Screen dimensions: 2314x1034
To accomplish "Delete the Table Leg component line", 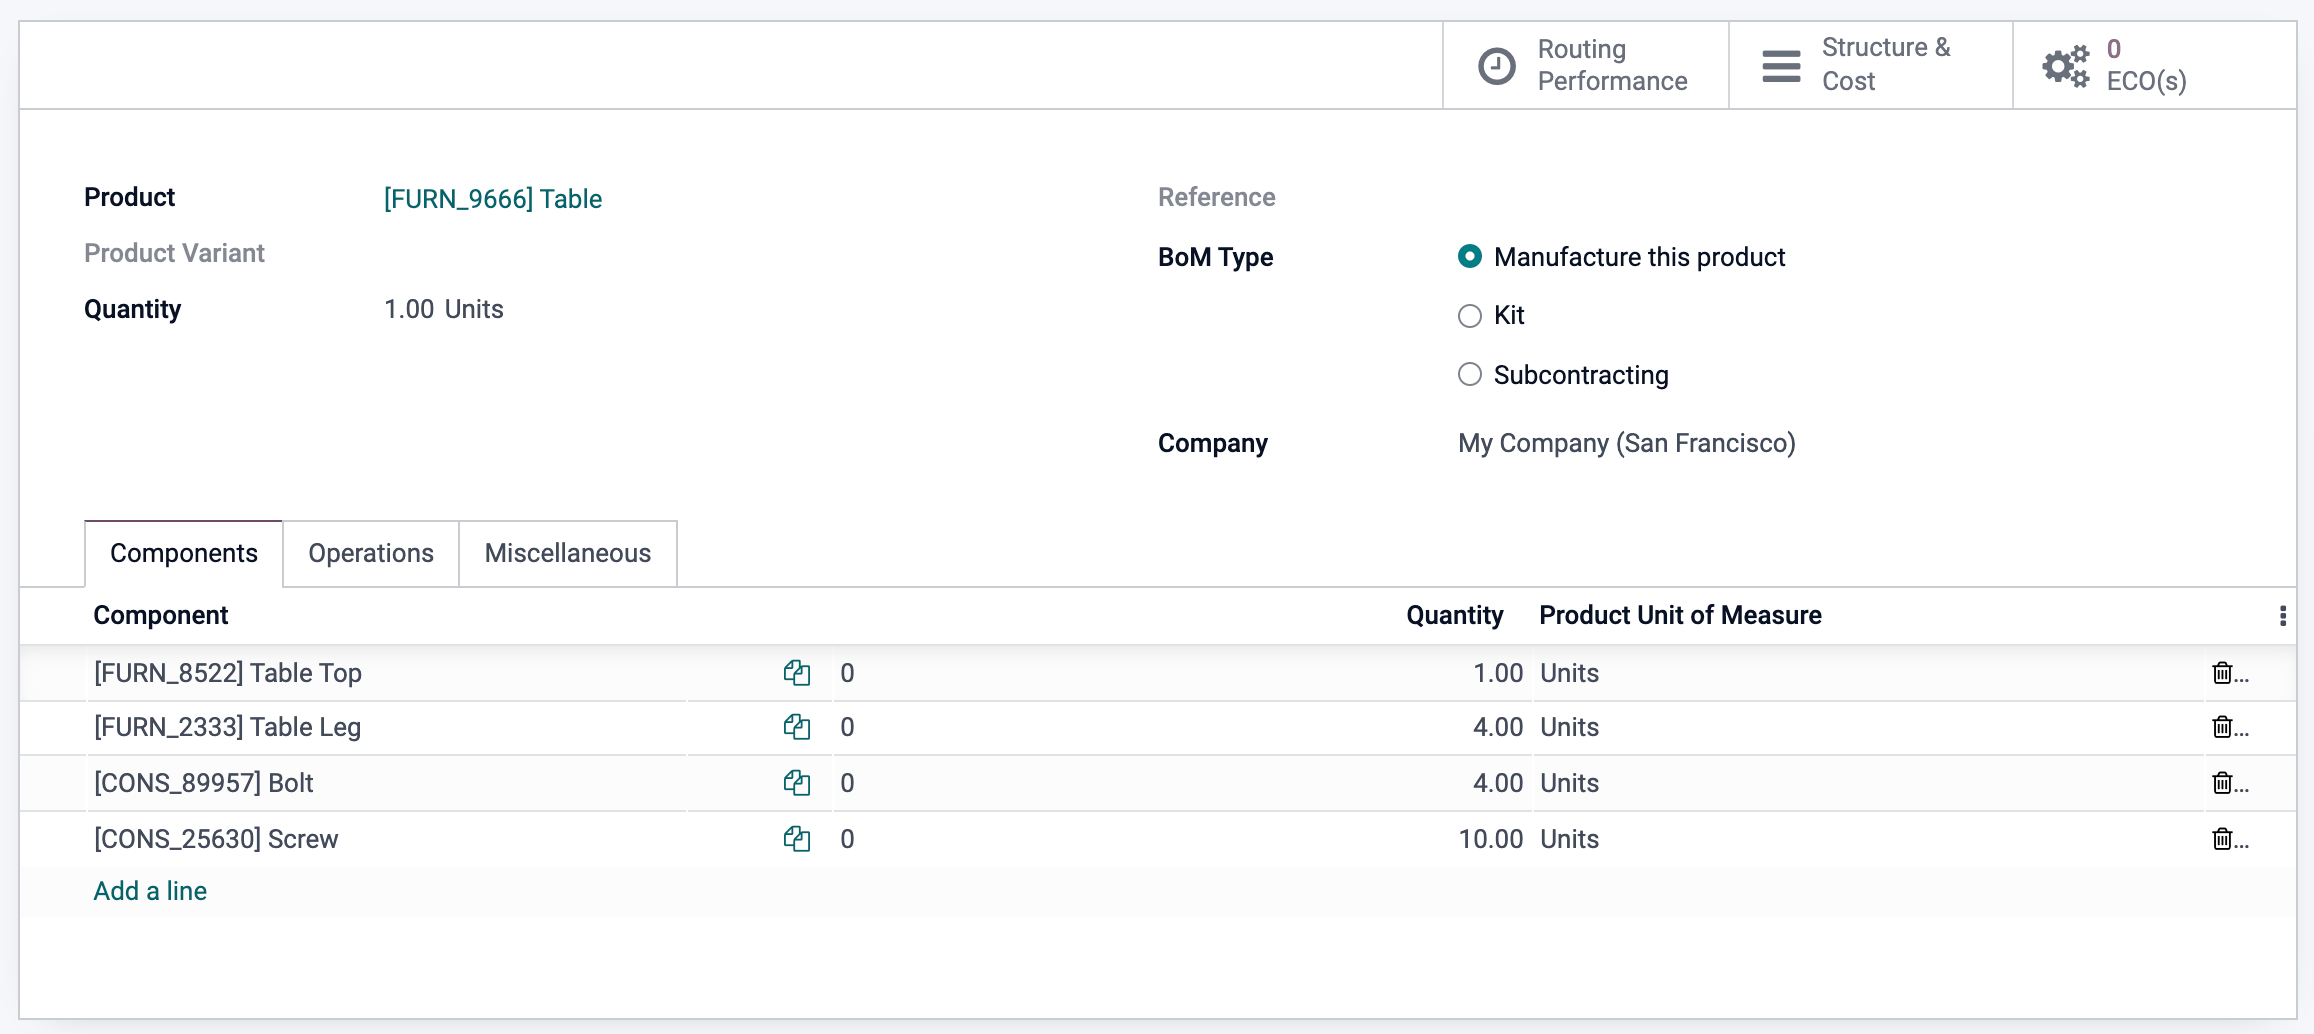I will (2222, 727).
